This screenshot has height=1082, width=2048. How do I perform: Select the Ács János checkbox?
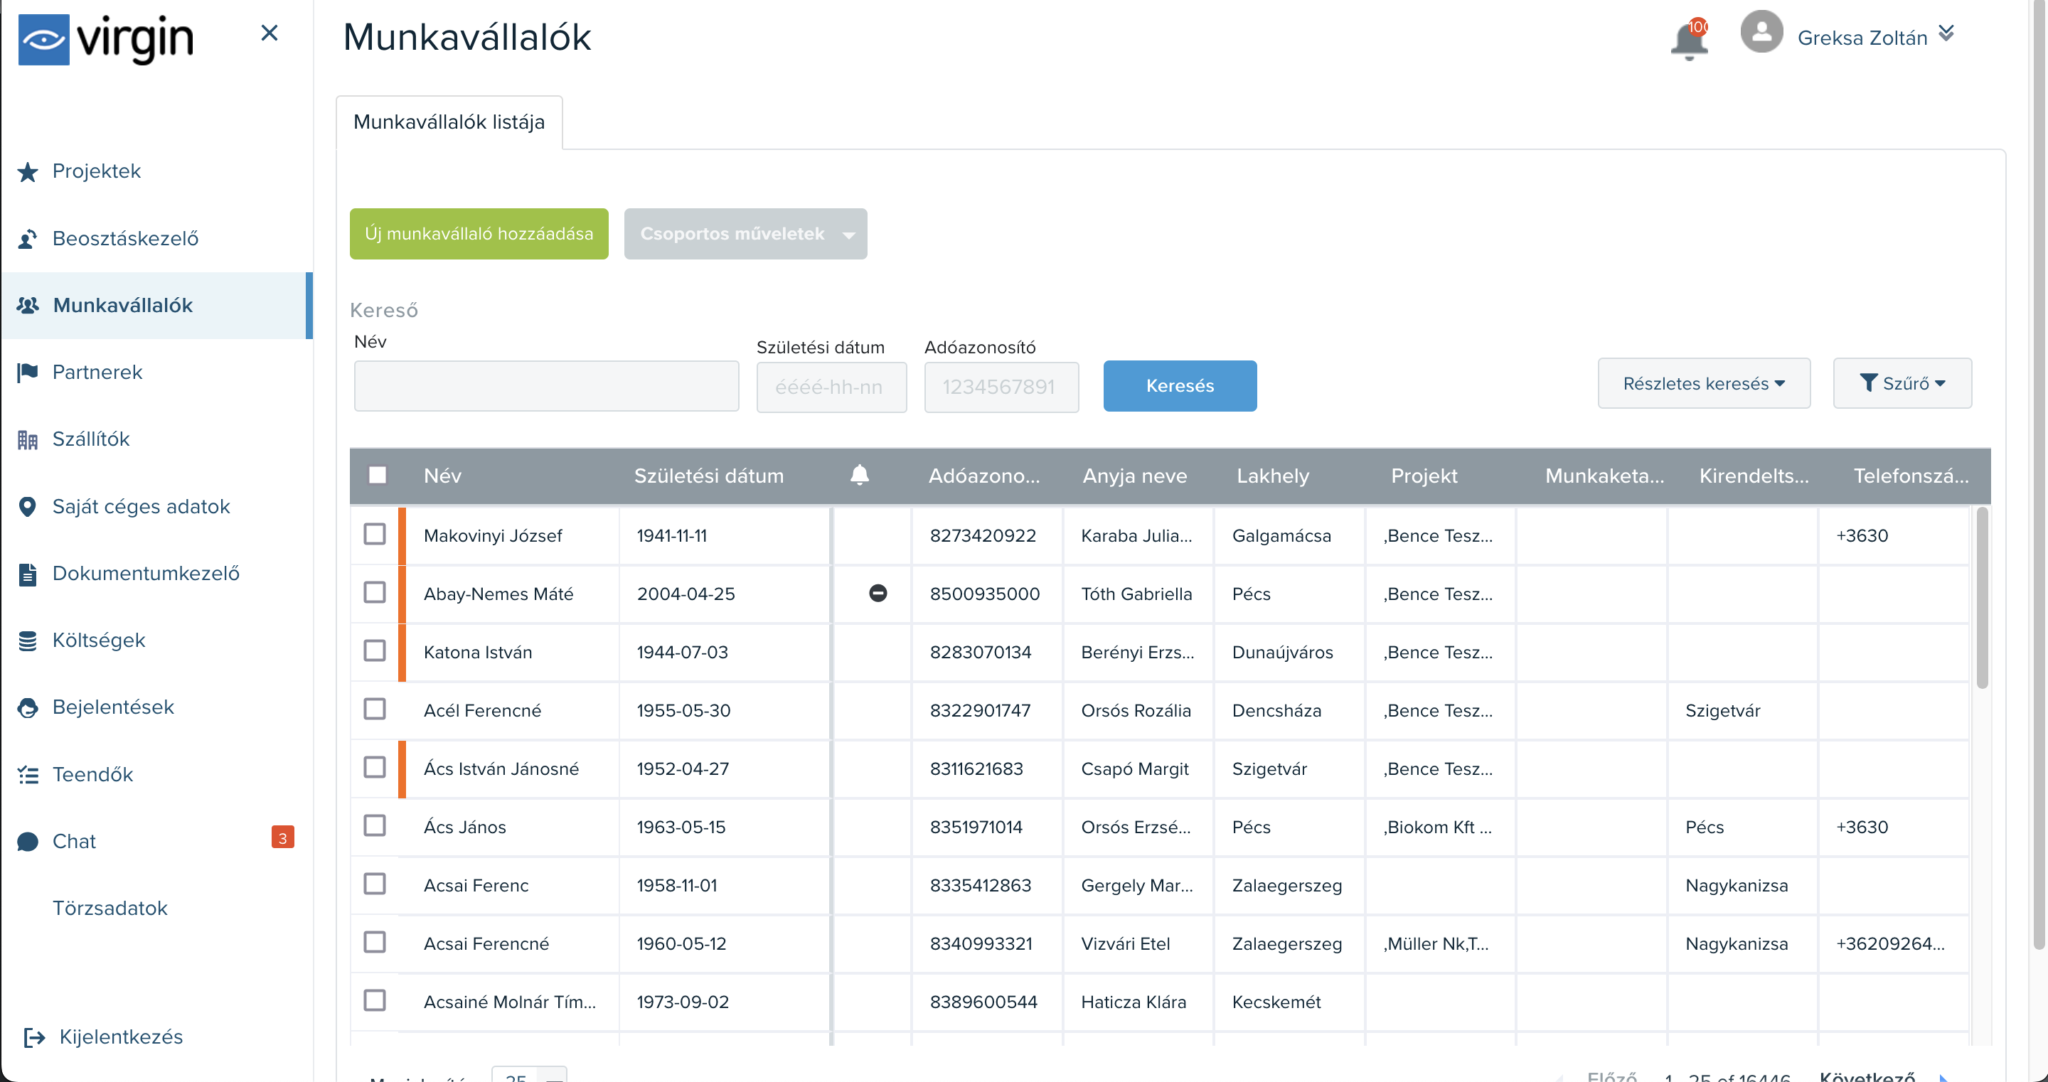(375, 825)
